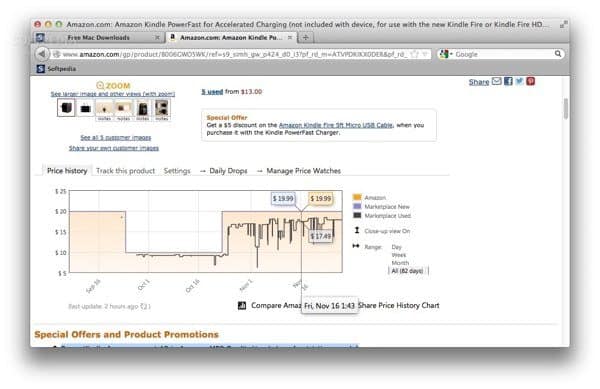The height and width of the screenshot is (389, 600).
Task: Share on Pinterest icon
Action: coord(530,81)
